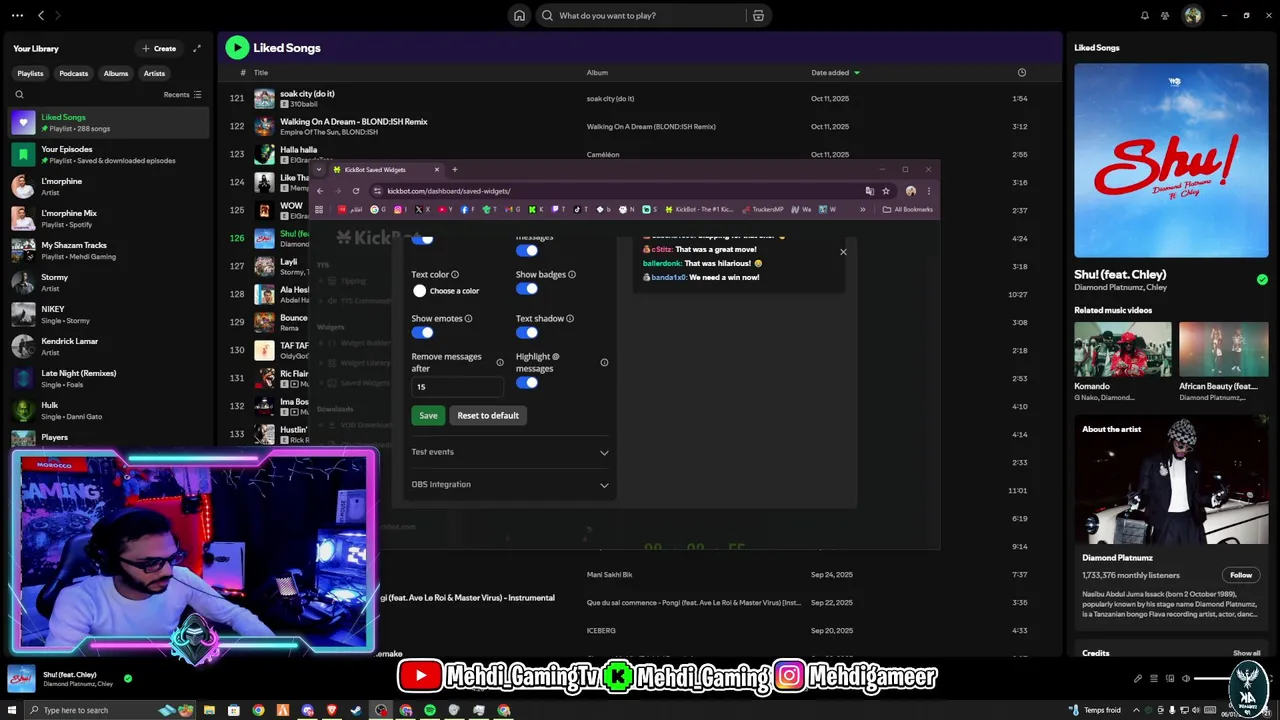
Task: Toggle the messages switch above Show badges
Action: pyautogui.click(x=527, y=250)
